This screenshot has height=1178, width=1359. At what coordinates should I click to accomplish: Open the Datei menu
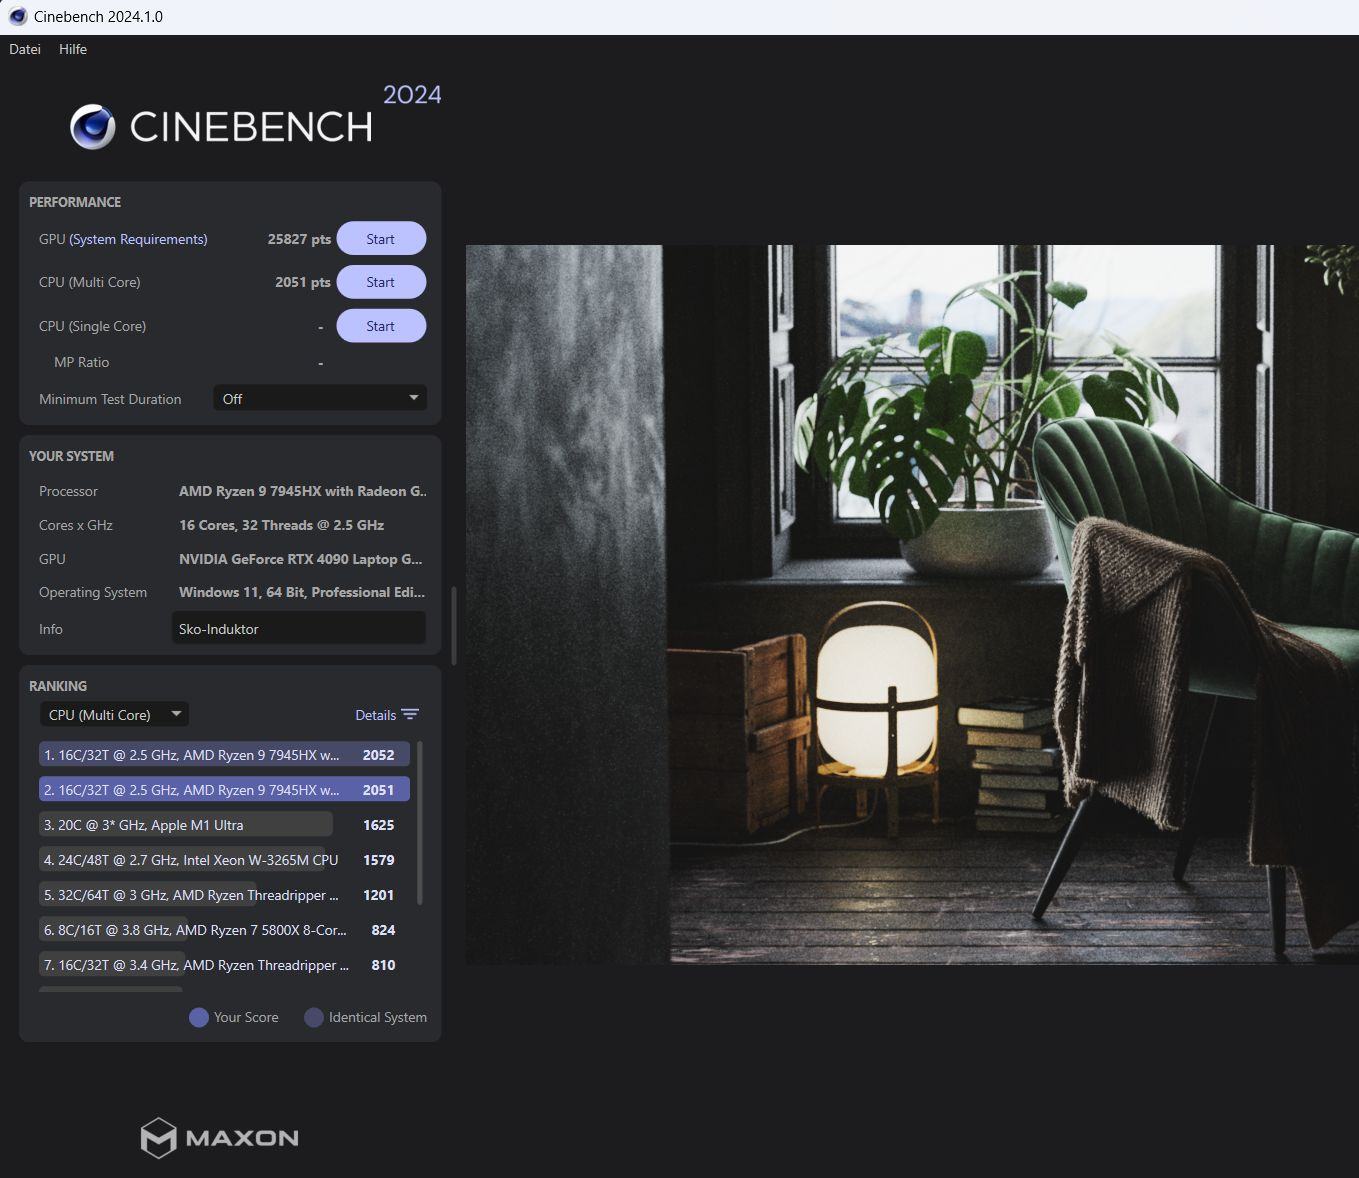tap(25, 49)
